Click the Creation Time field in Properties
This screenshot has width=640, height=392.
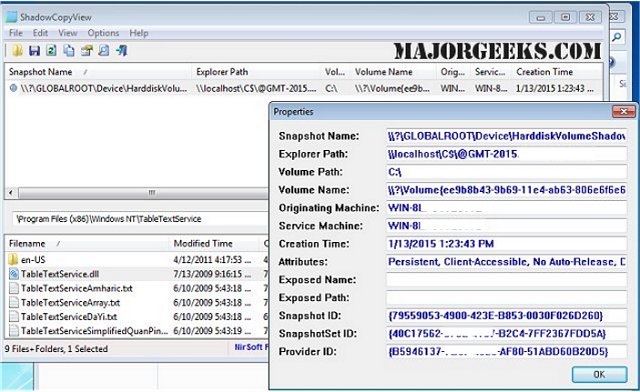pos(507,244)
